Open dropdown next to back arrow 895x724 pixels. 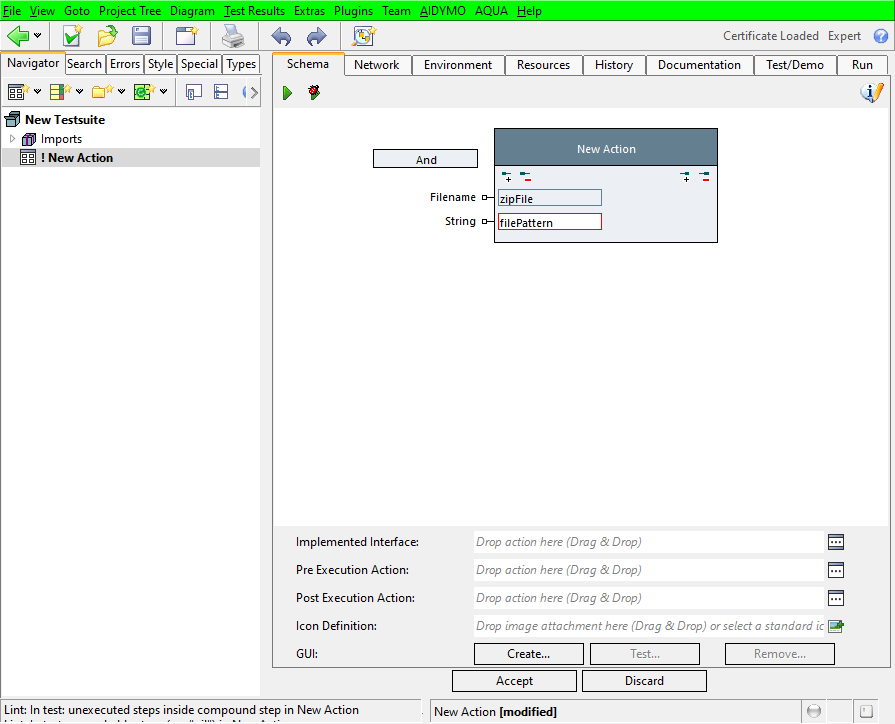point(38,36)
